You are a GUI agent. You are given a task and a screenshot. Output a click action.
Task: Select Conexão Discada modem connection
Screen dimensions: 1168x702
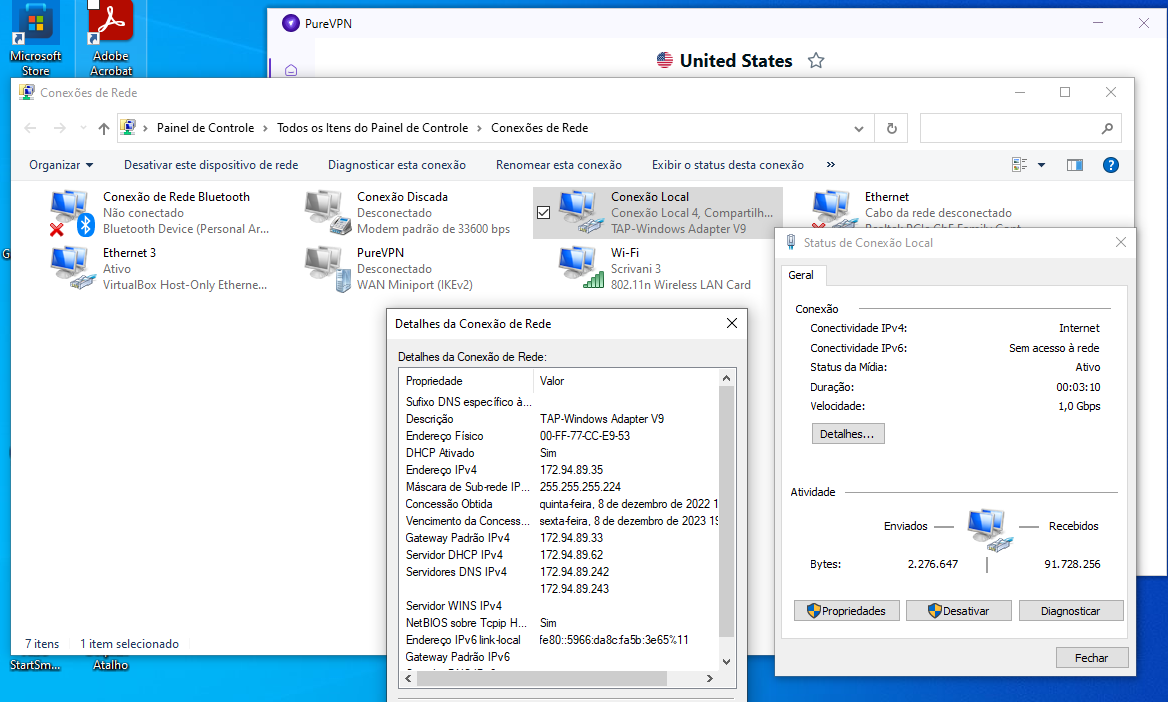[407, 213]
